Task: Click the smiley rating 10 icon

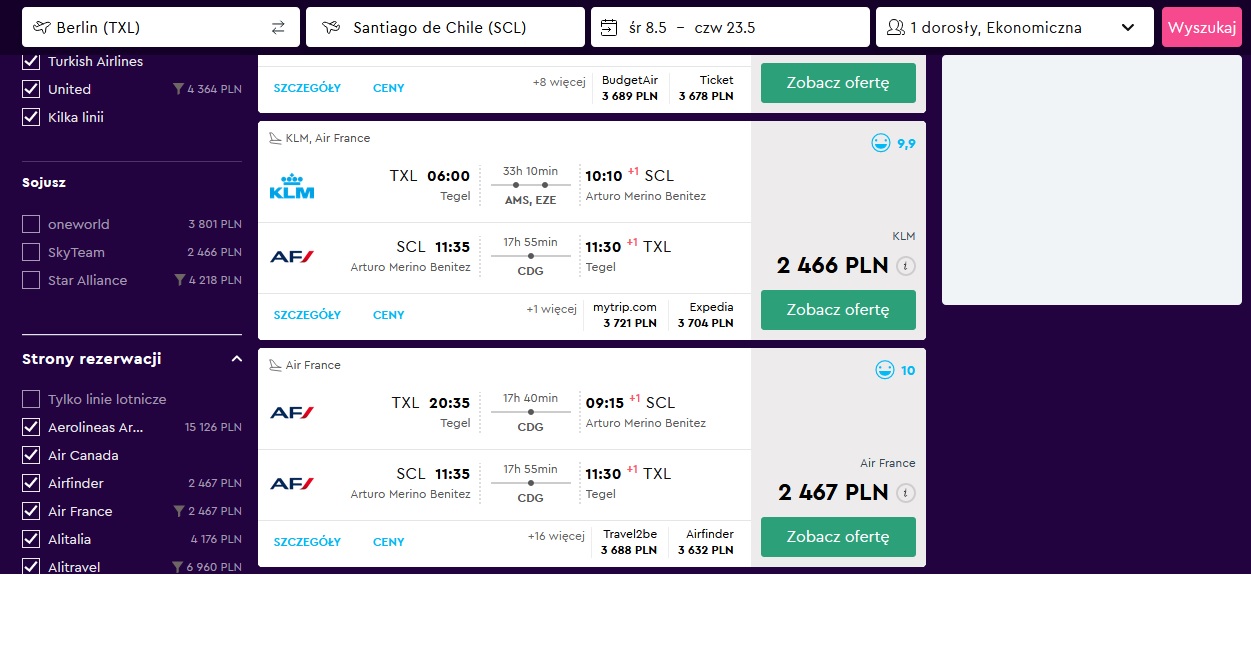Action: pos(884,370)
